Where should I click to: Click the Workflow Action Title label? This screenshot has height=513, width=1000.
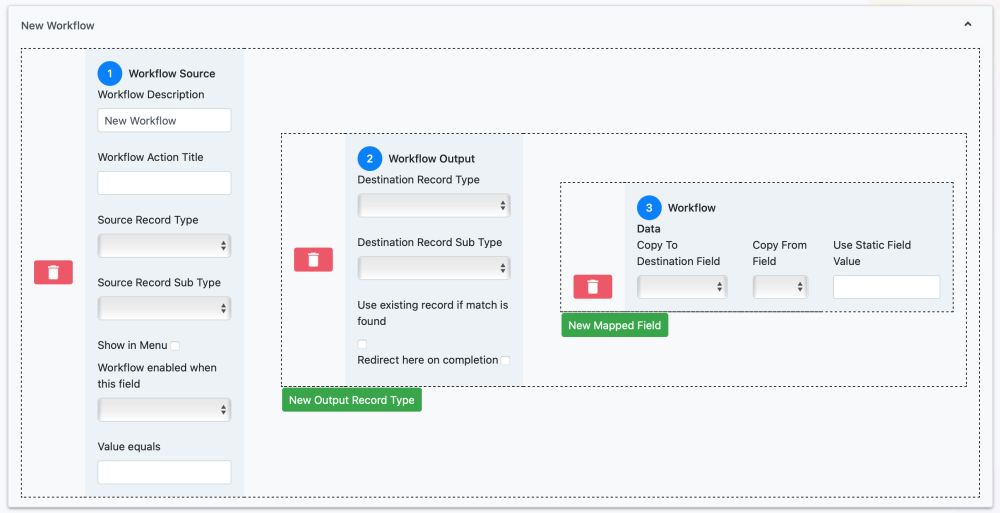coord(151,157)
